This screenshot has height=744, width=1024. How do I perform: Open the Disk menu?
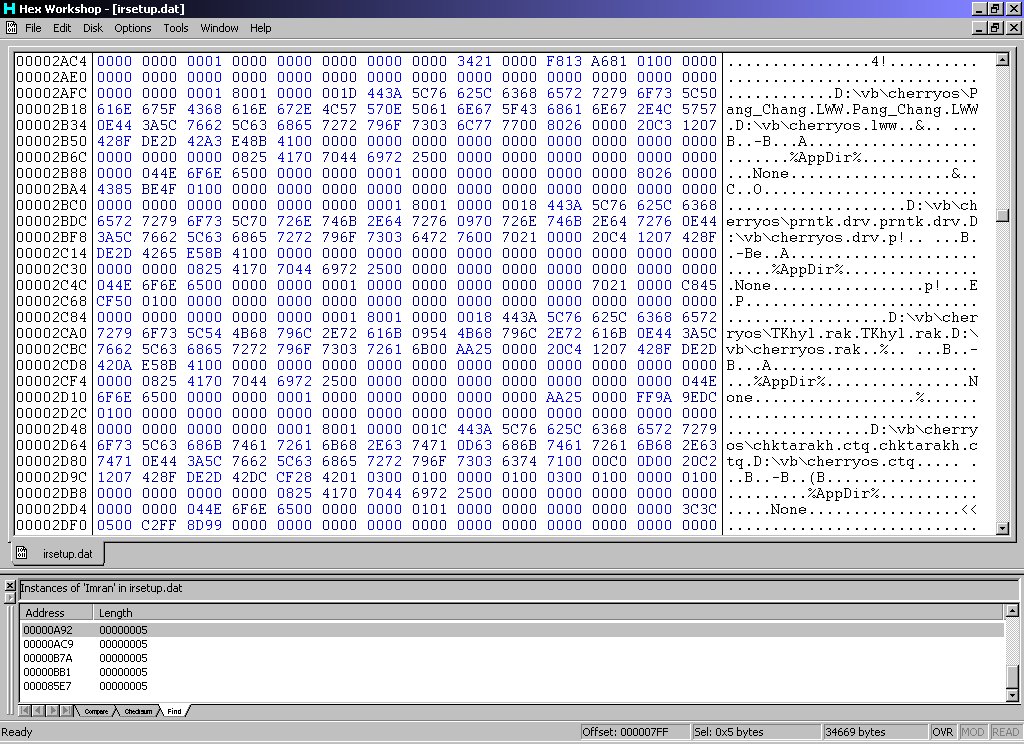coord(93,28)
